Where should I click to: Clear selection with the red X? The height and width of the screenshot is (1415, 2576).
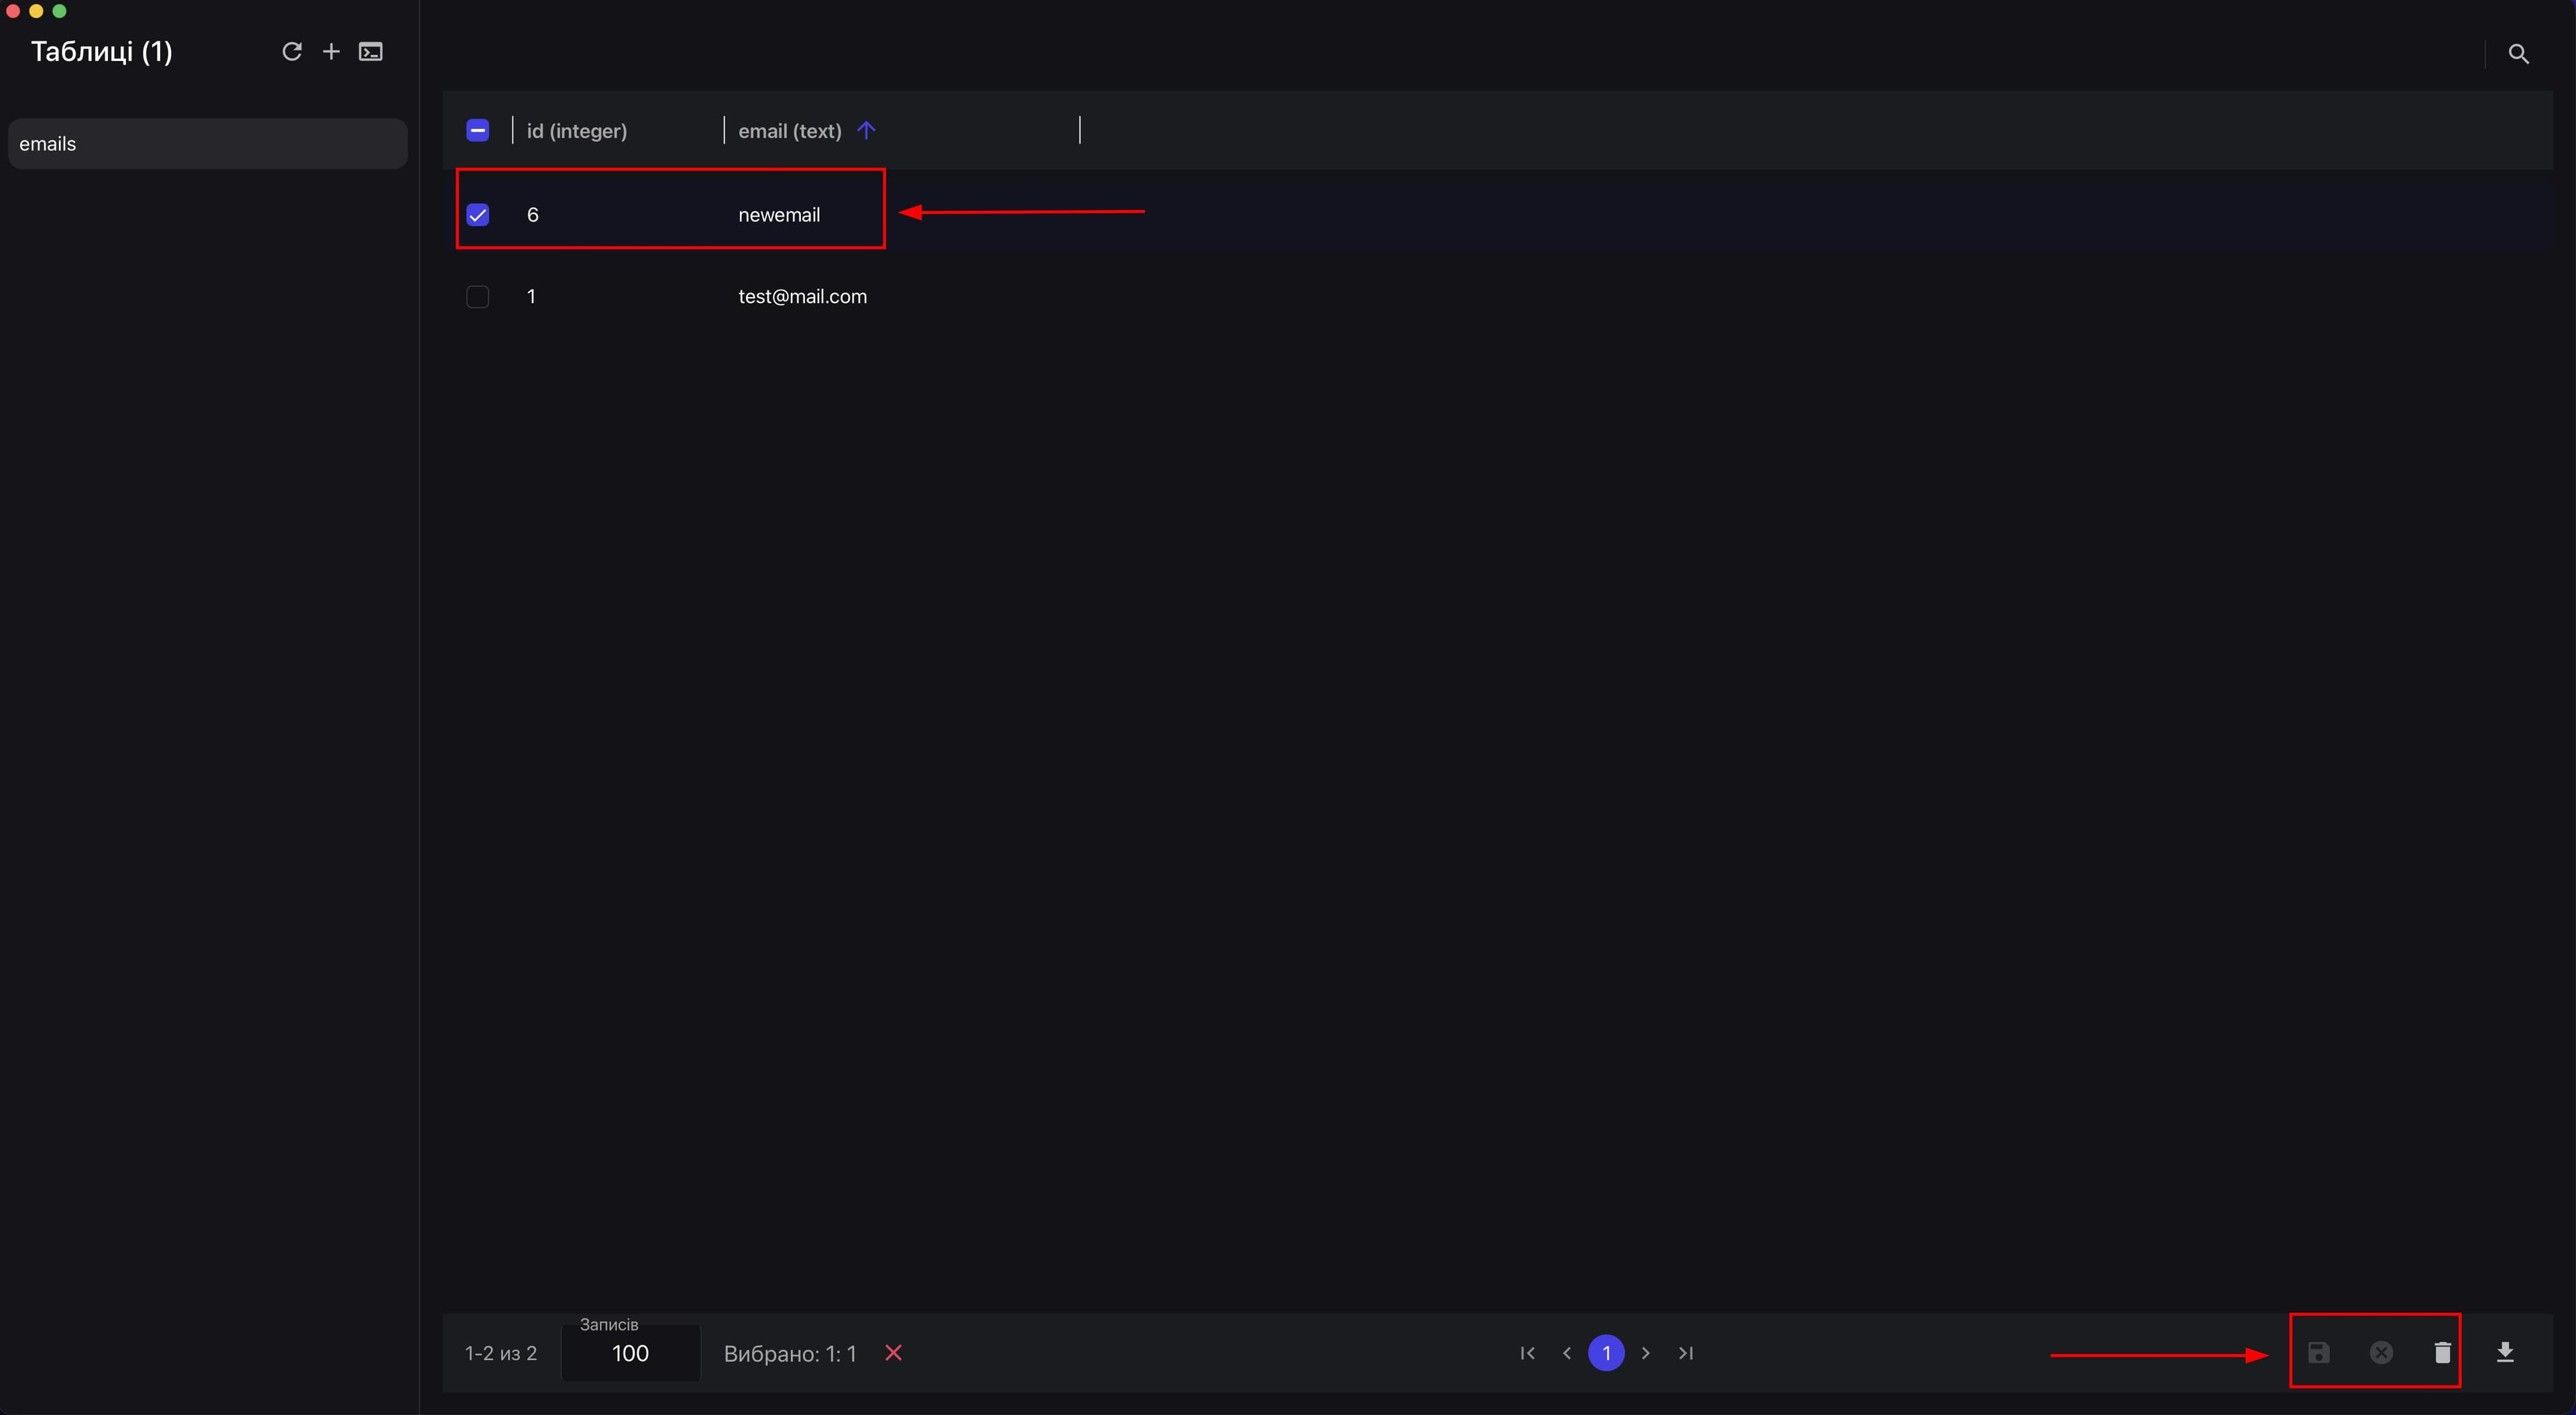[894, 1353]
